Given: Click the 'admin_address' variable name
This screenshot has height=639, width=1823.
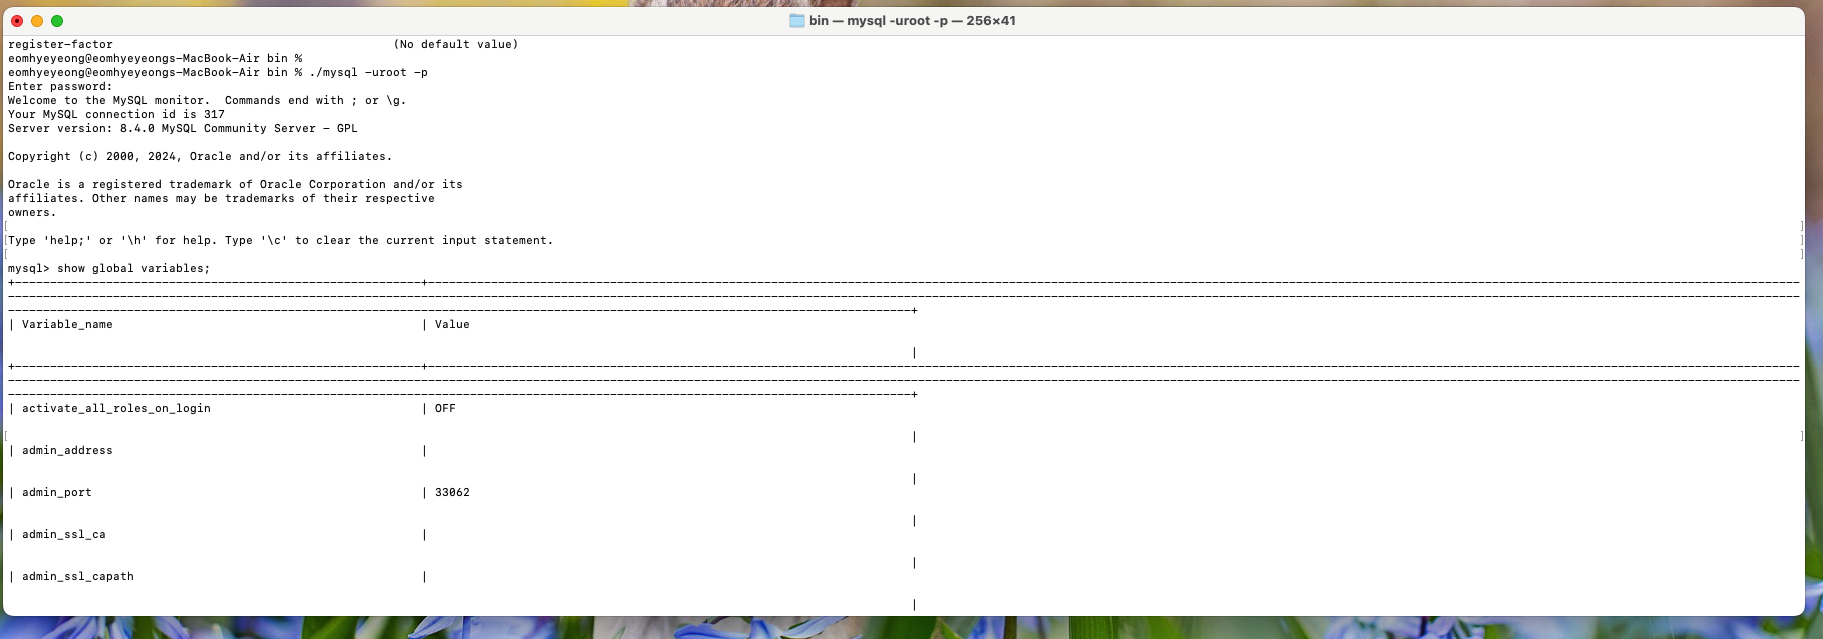Looking at the screenshot, I should (67, 451).
